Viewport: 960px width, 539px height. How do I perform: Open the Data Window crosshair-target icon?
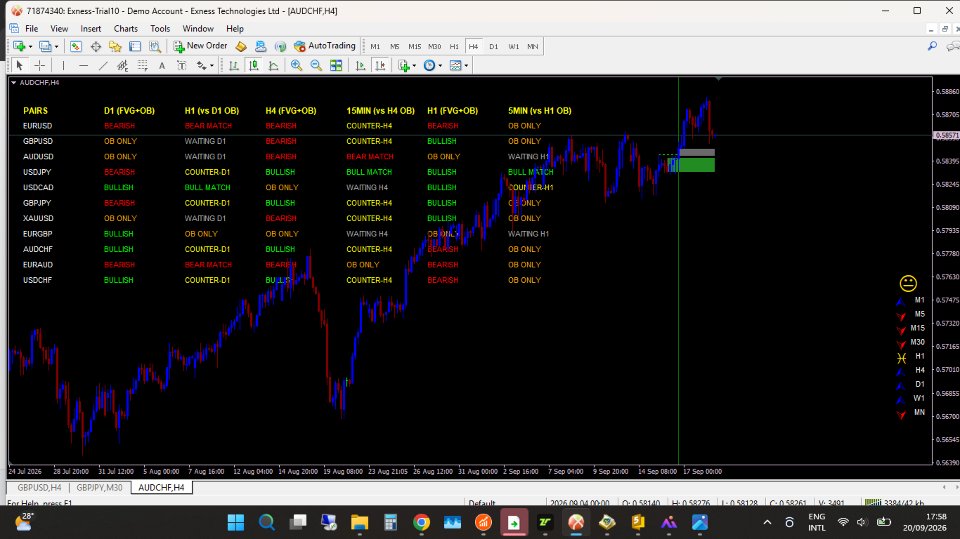pos(96,46)
